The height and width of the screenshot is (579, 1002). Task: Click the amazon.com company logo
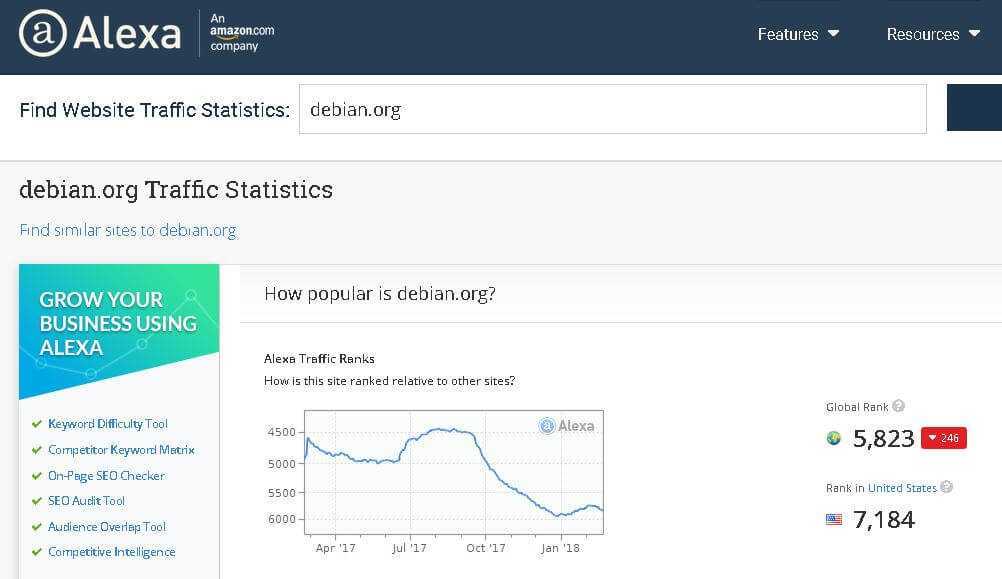[x=242, y=33]
